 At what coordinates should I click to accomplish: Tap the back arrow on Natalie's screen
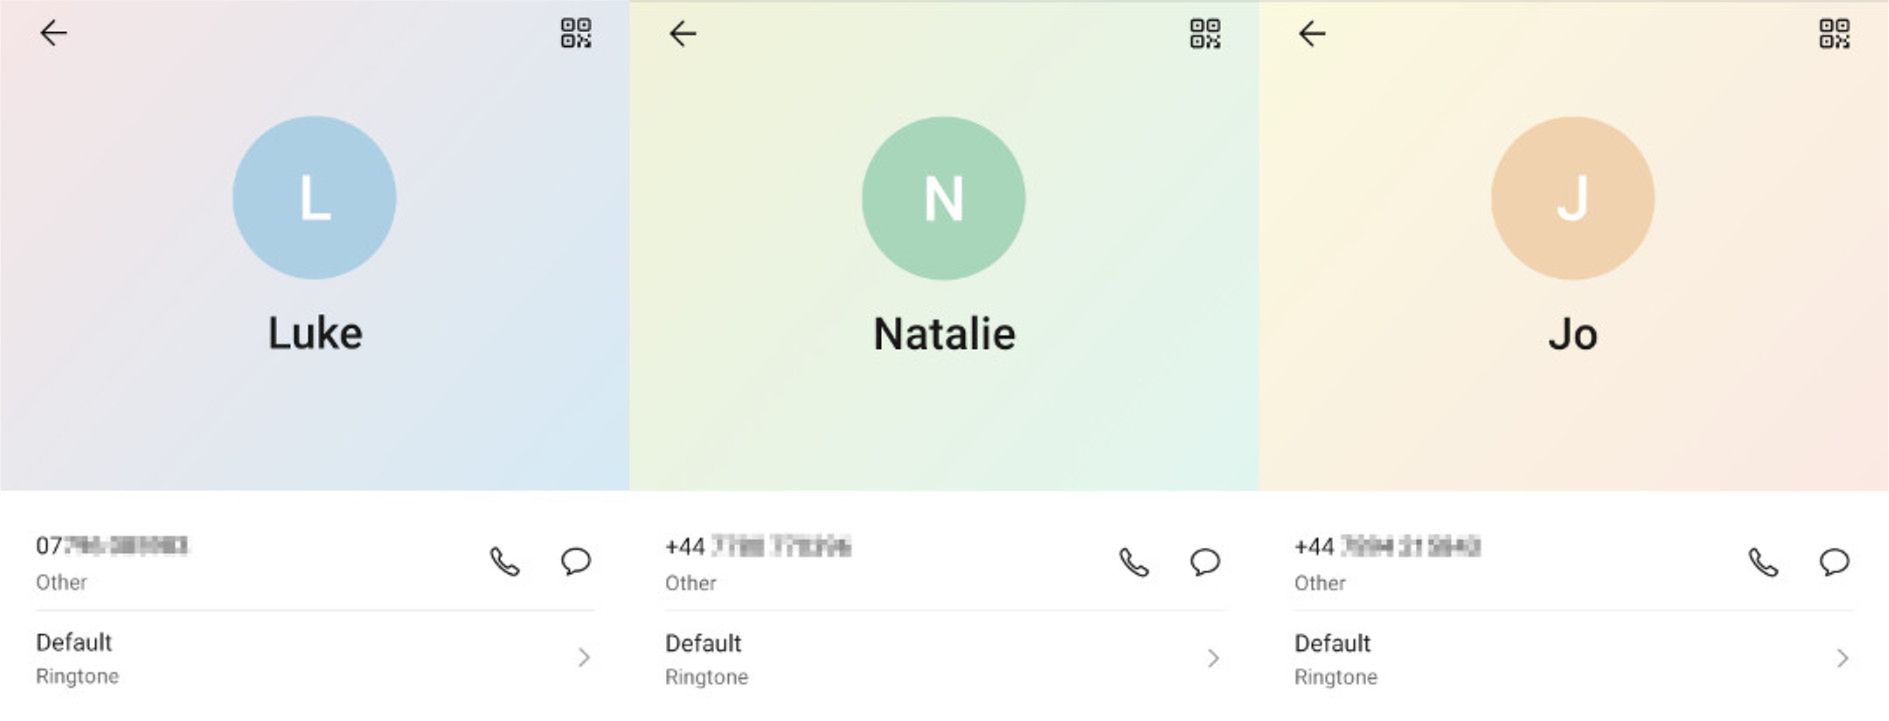682,33
